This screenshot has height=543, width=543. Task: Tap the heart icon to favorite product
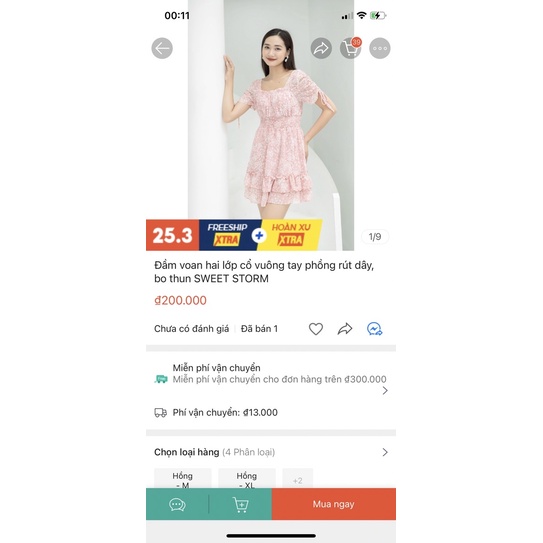coord(316,329)
